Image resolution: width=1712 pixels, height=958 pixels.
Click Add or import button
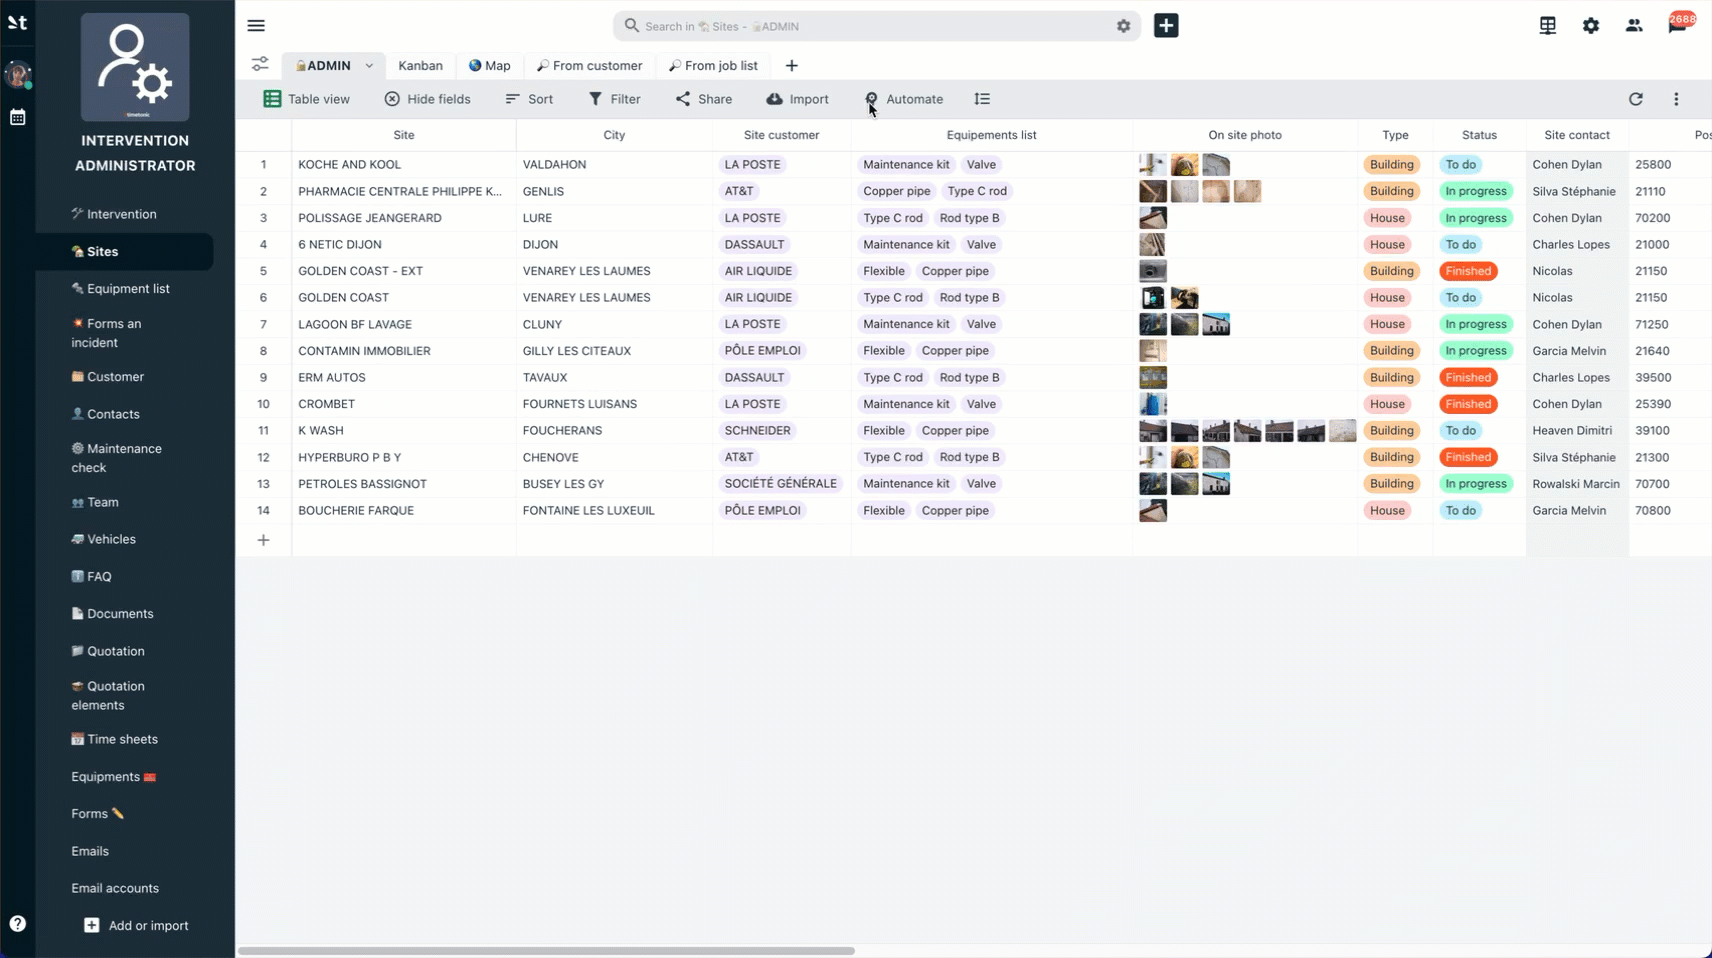[x=136, y=926]
